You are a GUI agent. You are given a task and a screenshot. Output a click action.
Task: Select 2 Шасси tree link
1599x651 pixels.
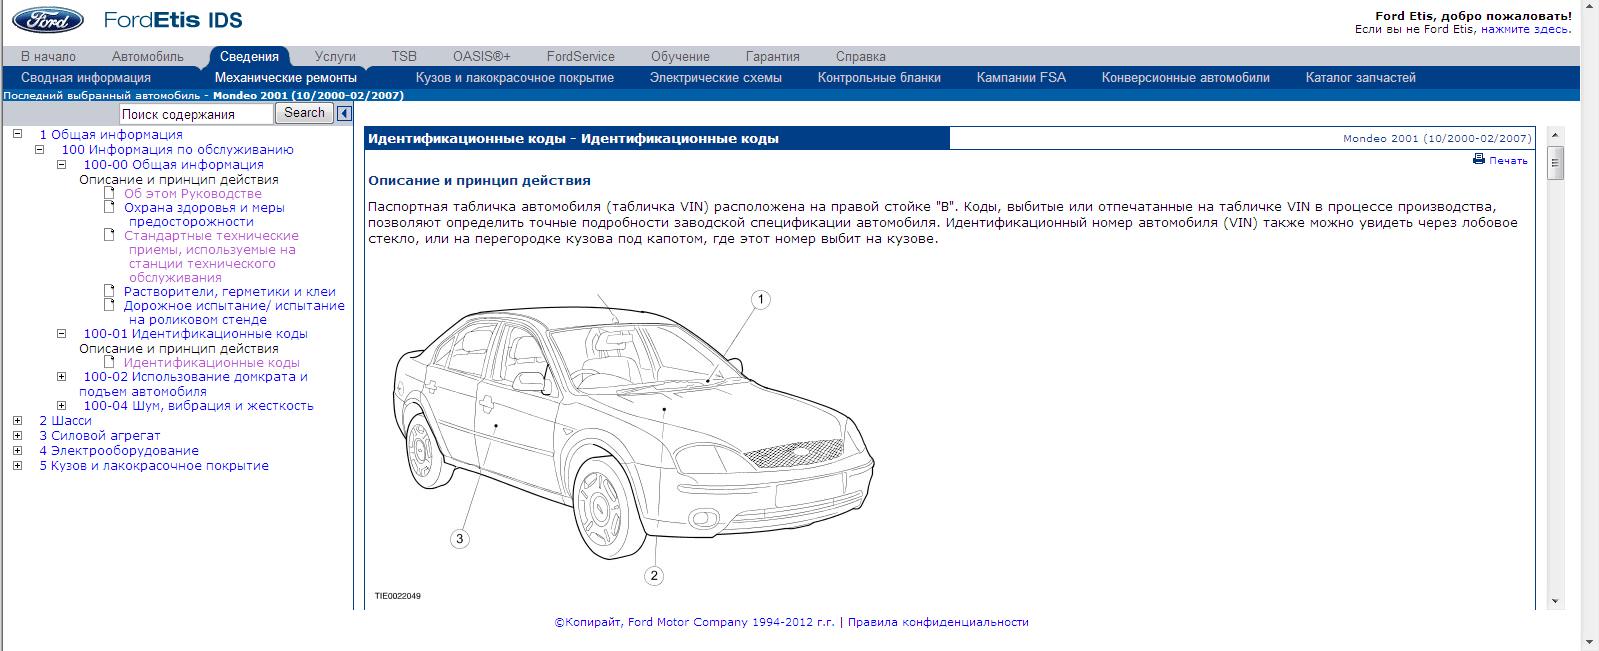click(x=65, y=420)
